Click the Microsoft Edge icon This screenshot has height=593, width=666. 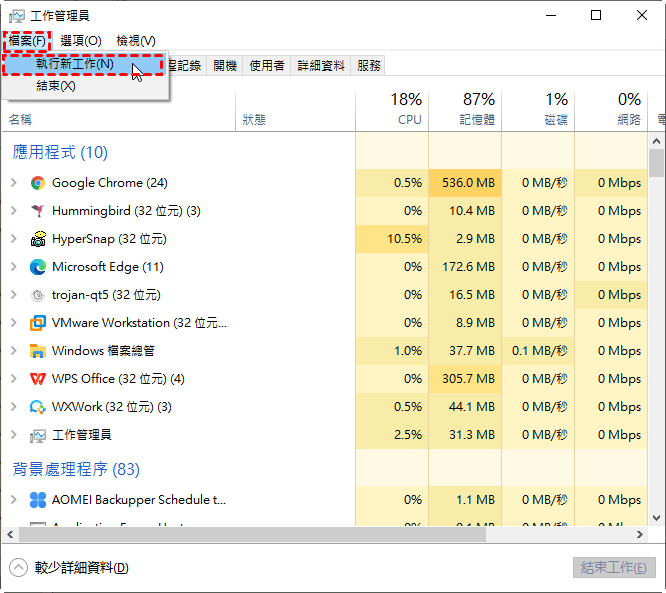[38, 267]
